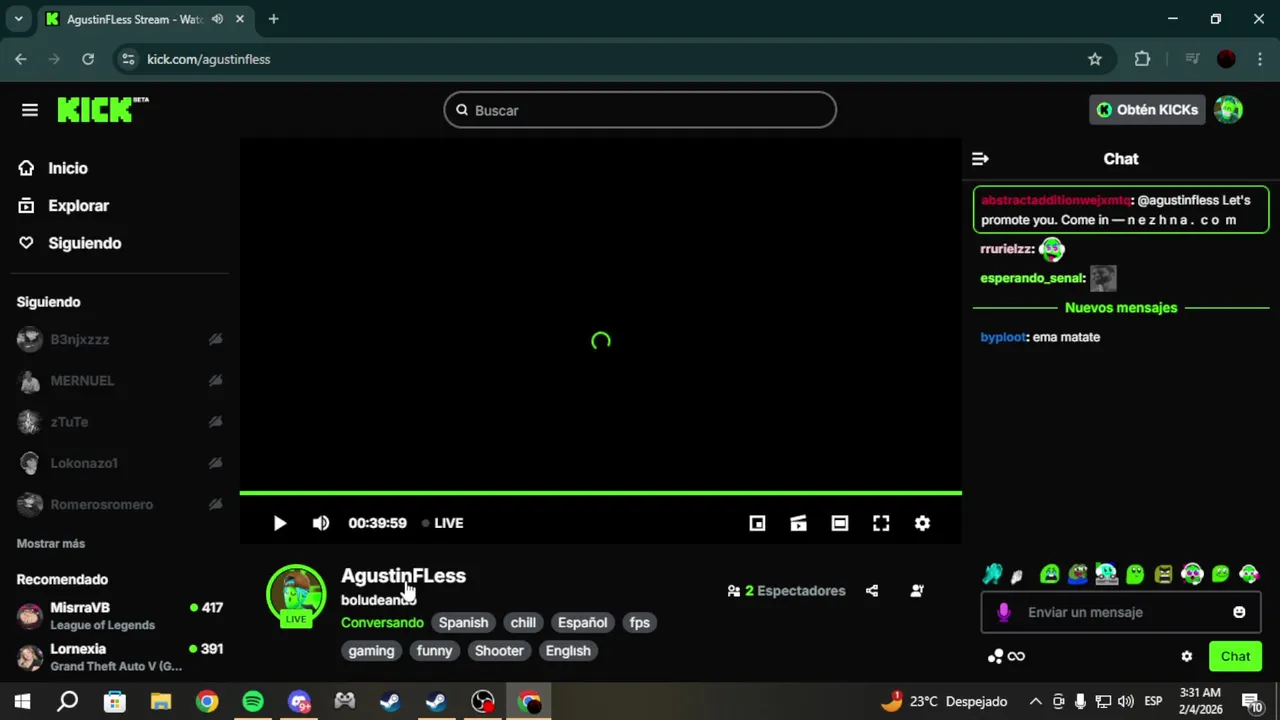Open the tab search dropdown arrow
Viewport: 1280px width, 720px height.
(x=18, y=19)
